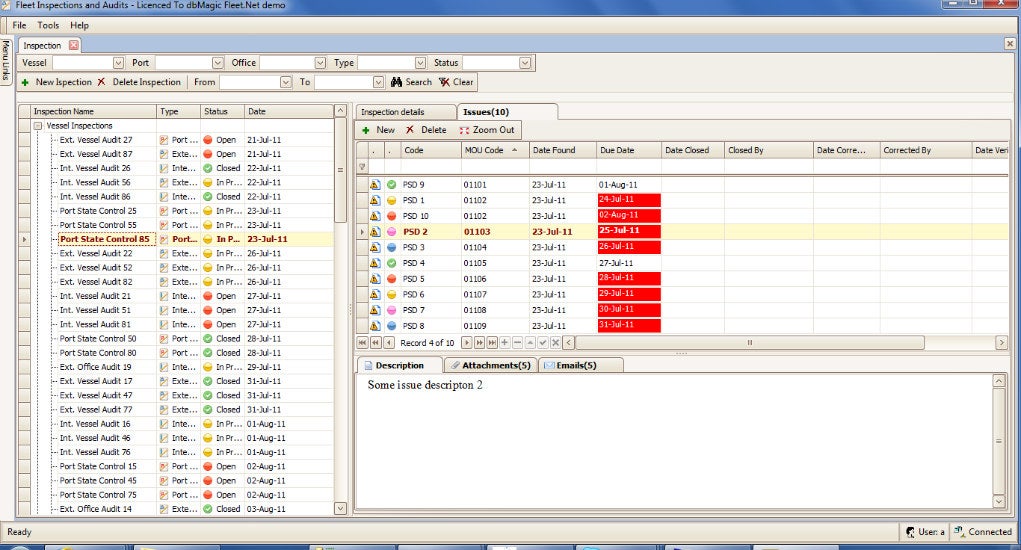Click the green status icon of PSD 4

point(392,263)
